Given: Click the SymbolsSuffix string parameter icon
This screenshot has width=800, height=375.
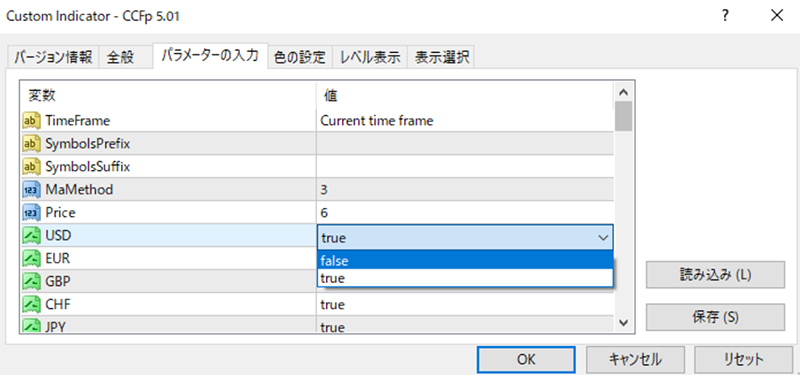Looking at the screenshot, I should click(31, 167).
